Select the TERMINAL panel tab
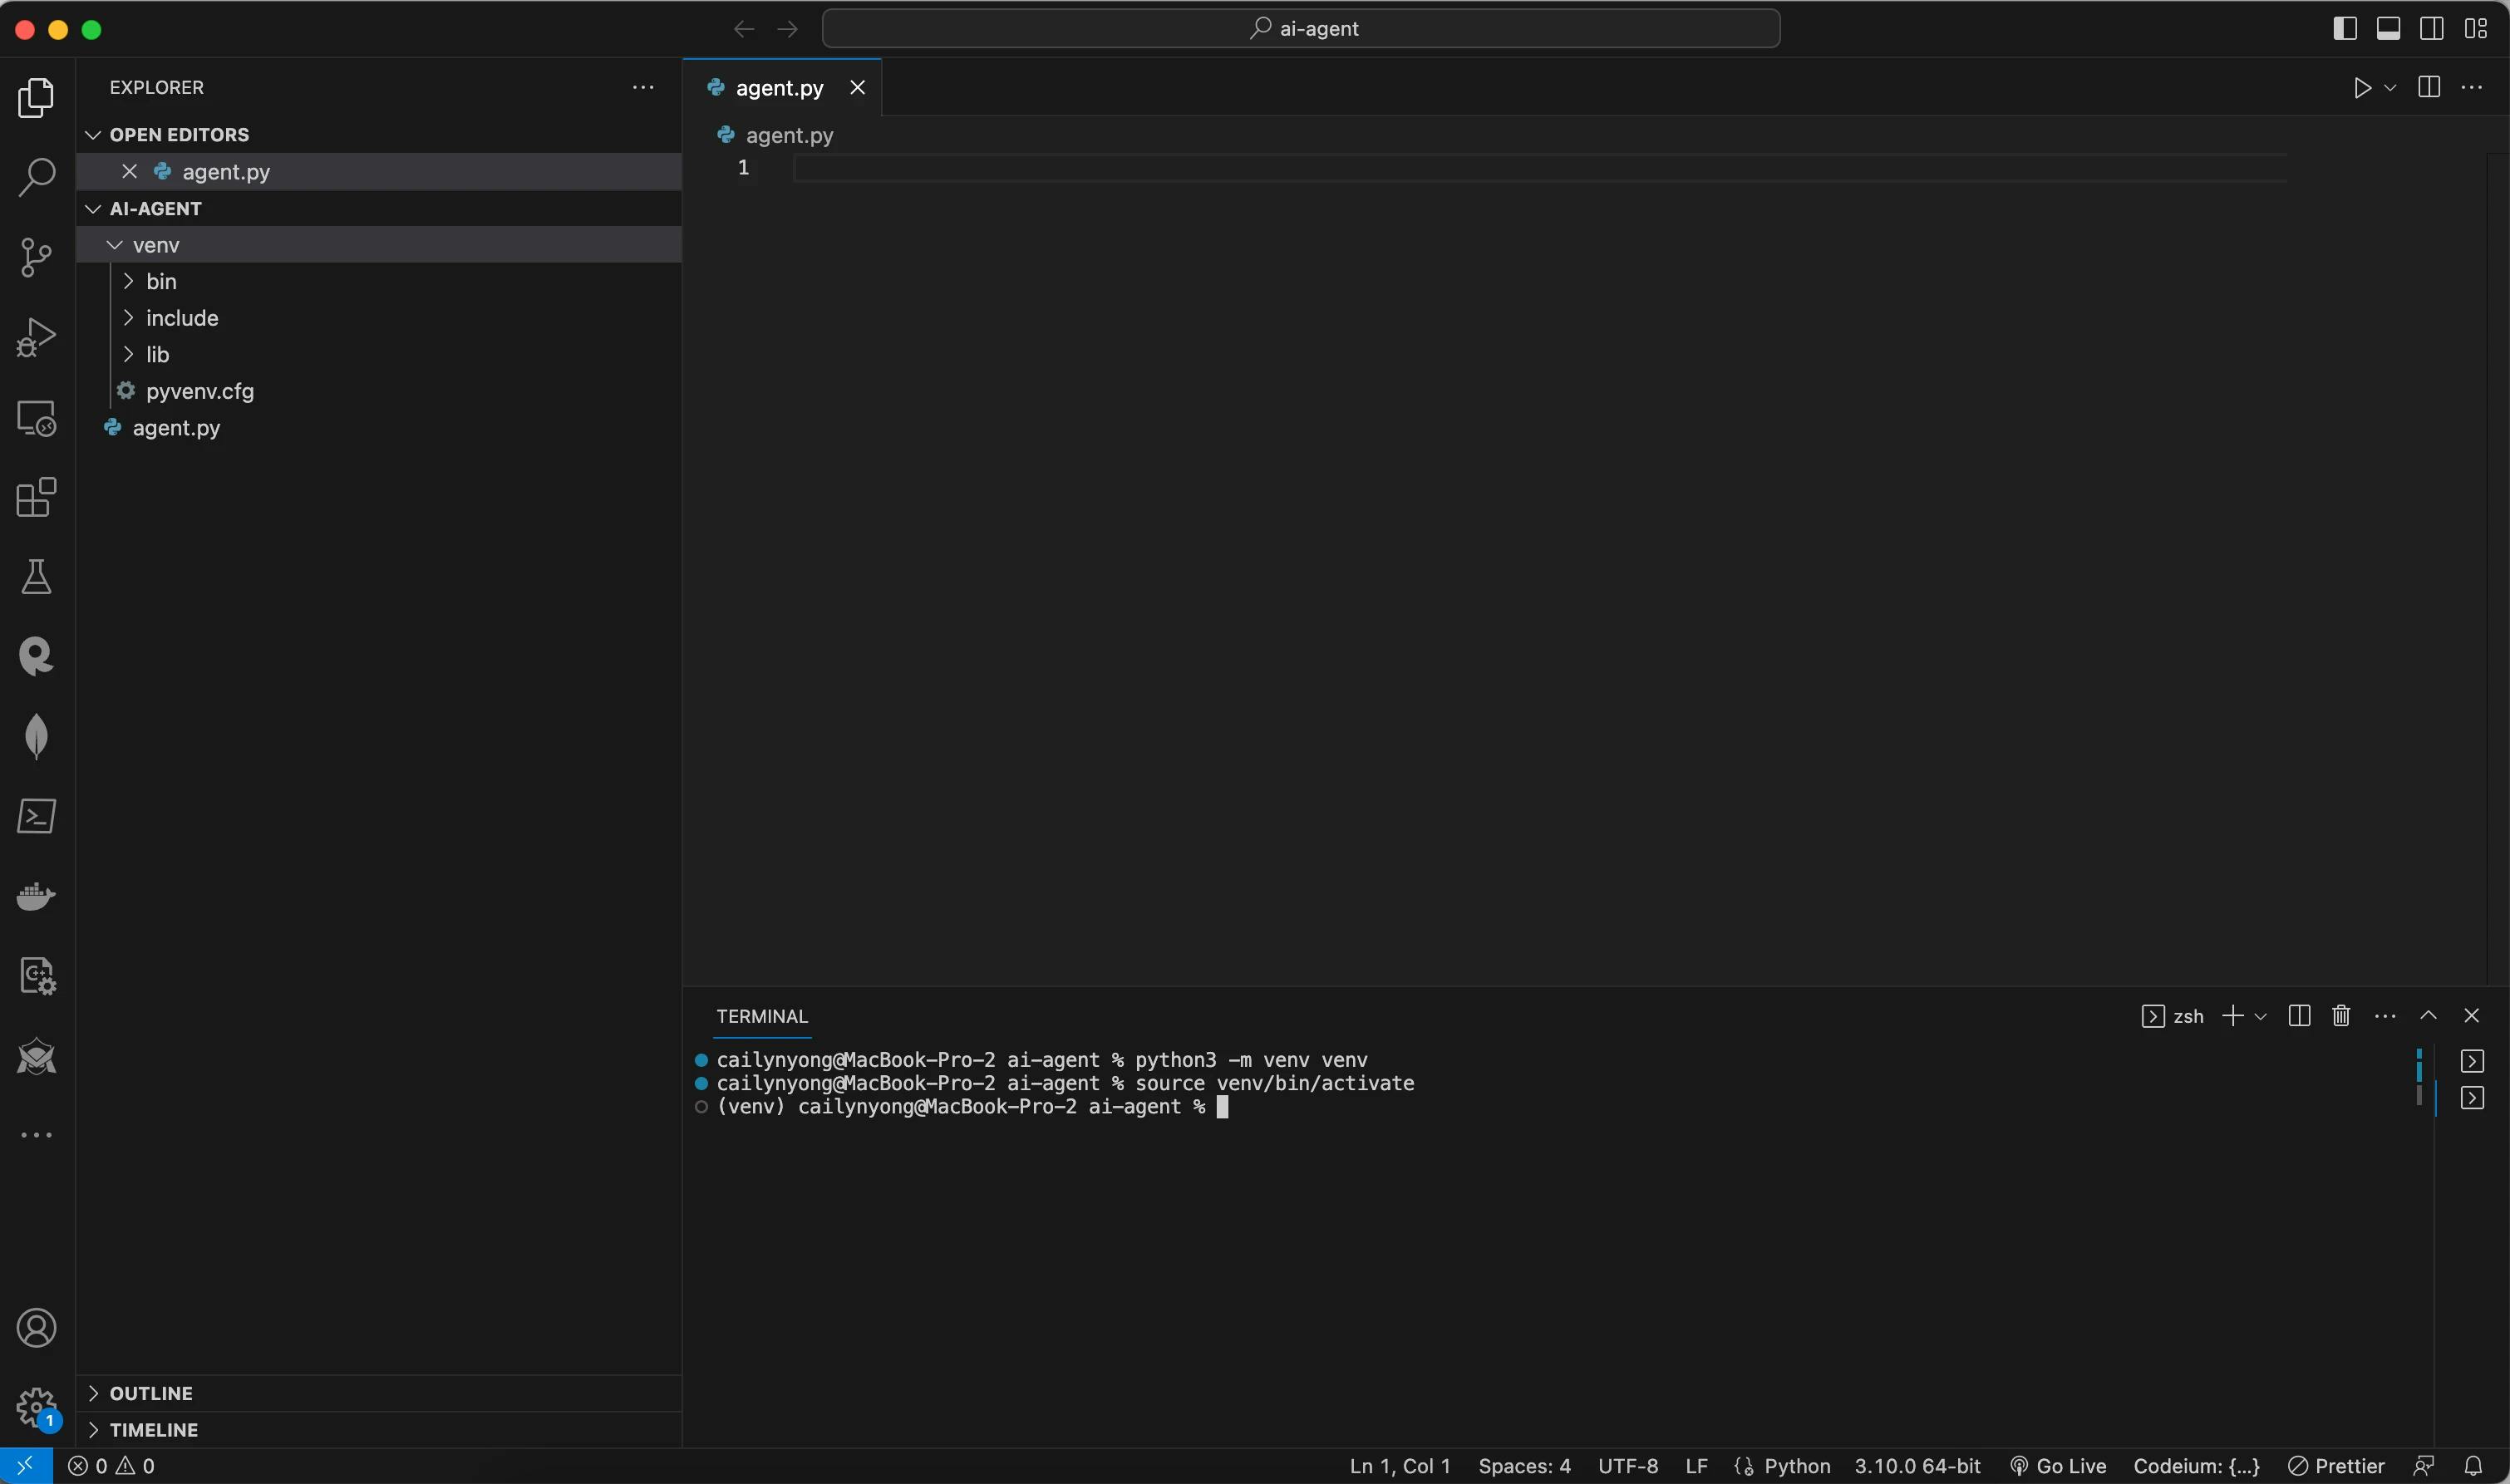 [x=761, y=1016]
